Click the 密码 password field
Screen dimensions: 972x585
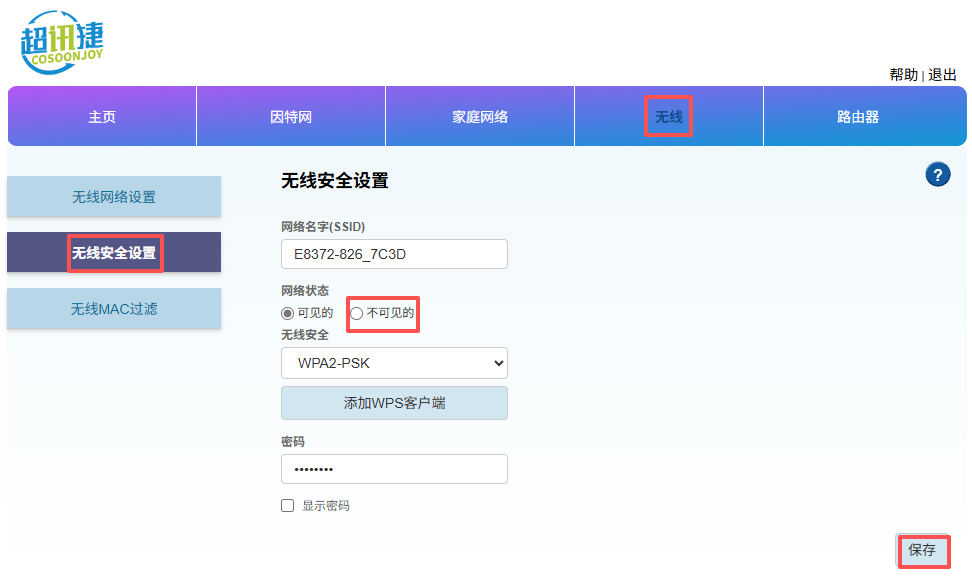pyautogui.click(x=394, y=468)
